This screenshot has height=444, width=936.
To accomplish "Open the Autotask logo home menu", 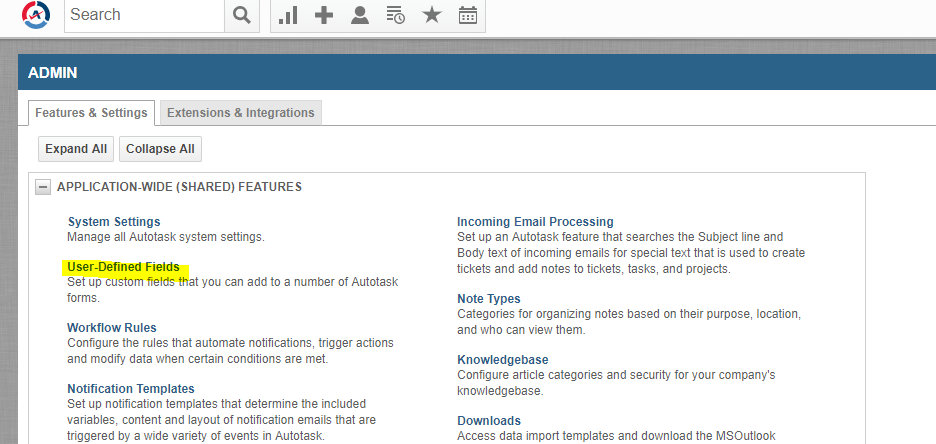I will (36, 15).
